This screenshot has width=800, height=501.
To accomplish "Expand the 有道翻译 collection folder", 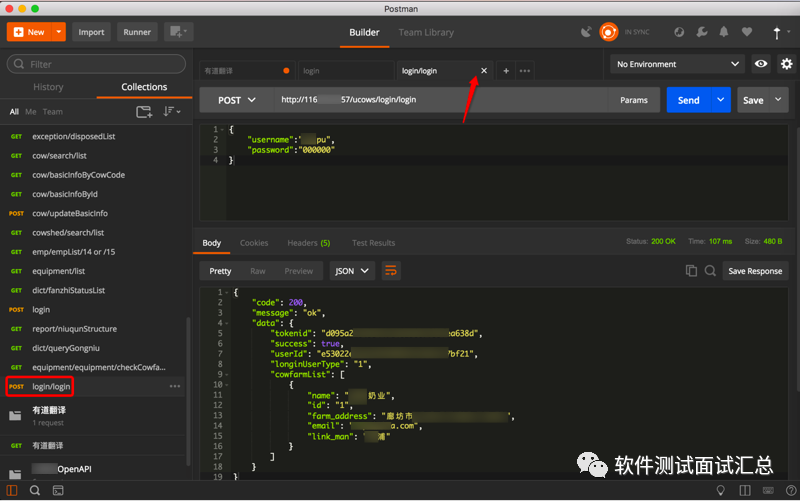I will click(x=15, y=415).
